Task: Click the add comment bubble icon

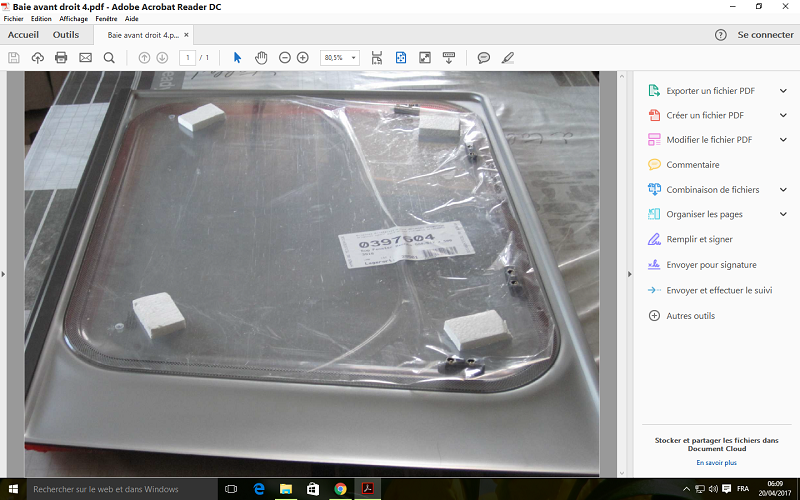Action: pyautogui.click(x=484, y=58)
